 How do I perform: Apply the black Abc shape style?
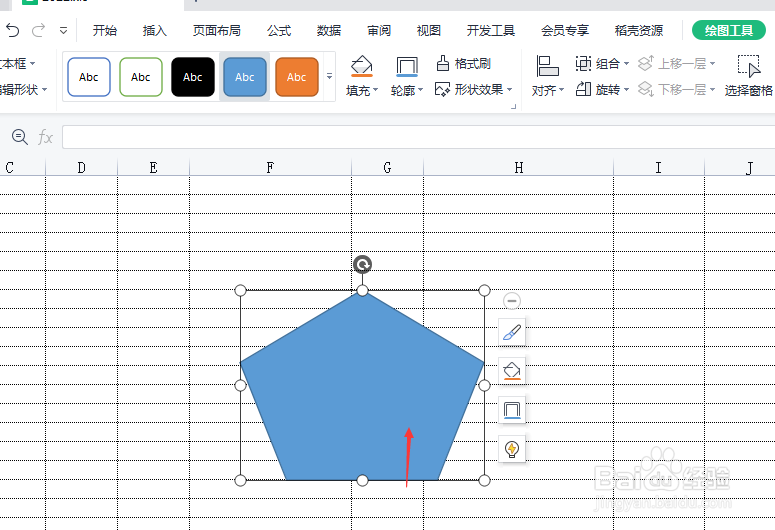point(193,77)
